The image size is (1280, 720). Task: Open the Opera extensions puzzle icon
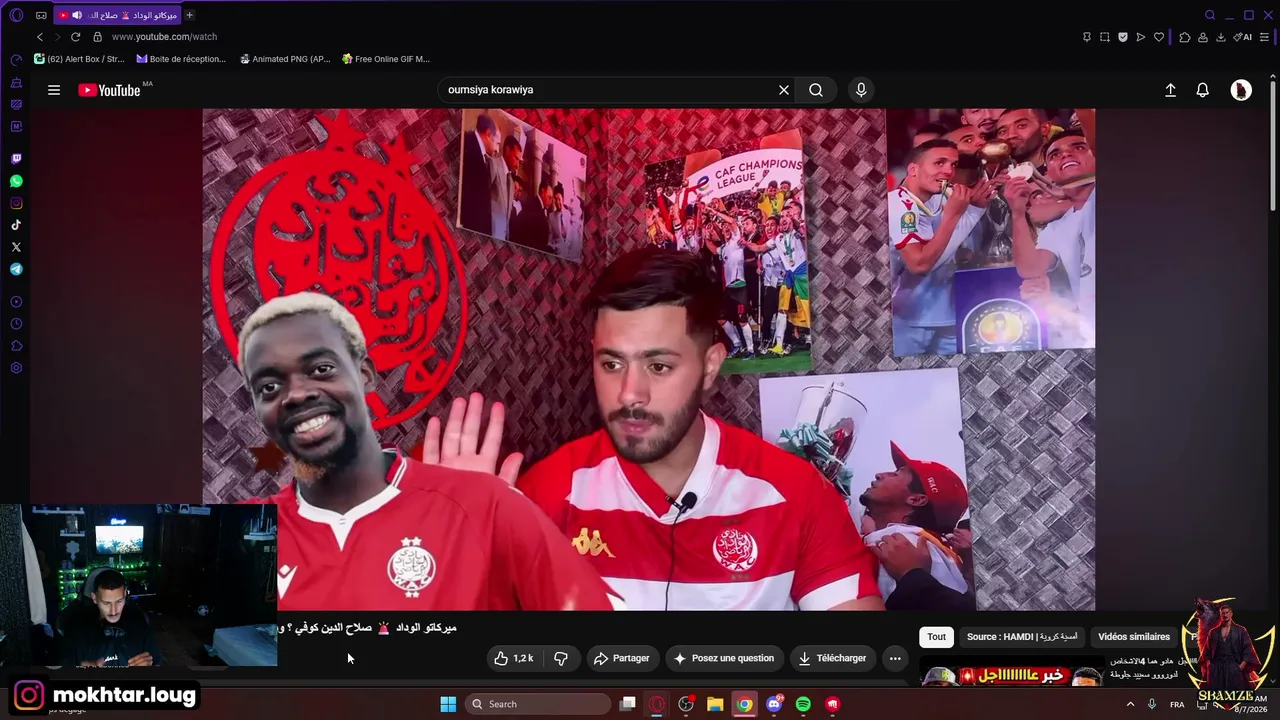[1185, 37]
